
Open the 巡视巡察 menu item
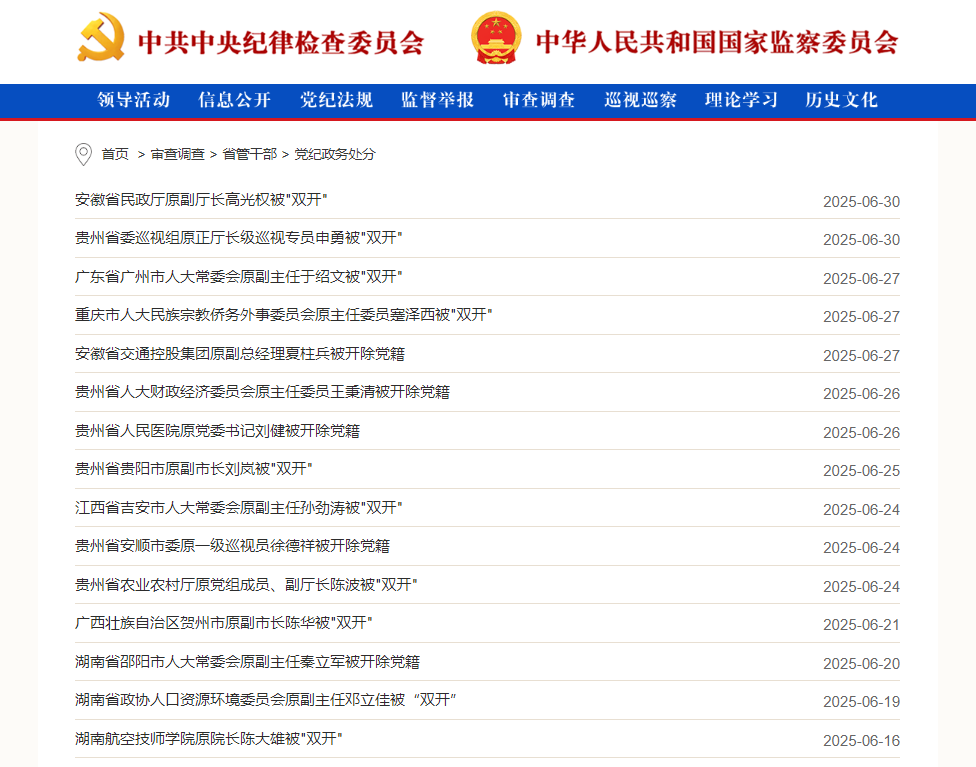[639, 100]
